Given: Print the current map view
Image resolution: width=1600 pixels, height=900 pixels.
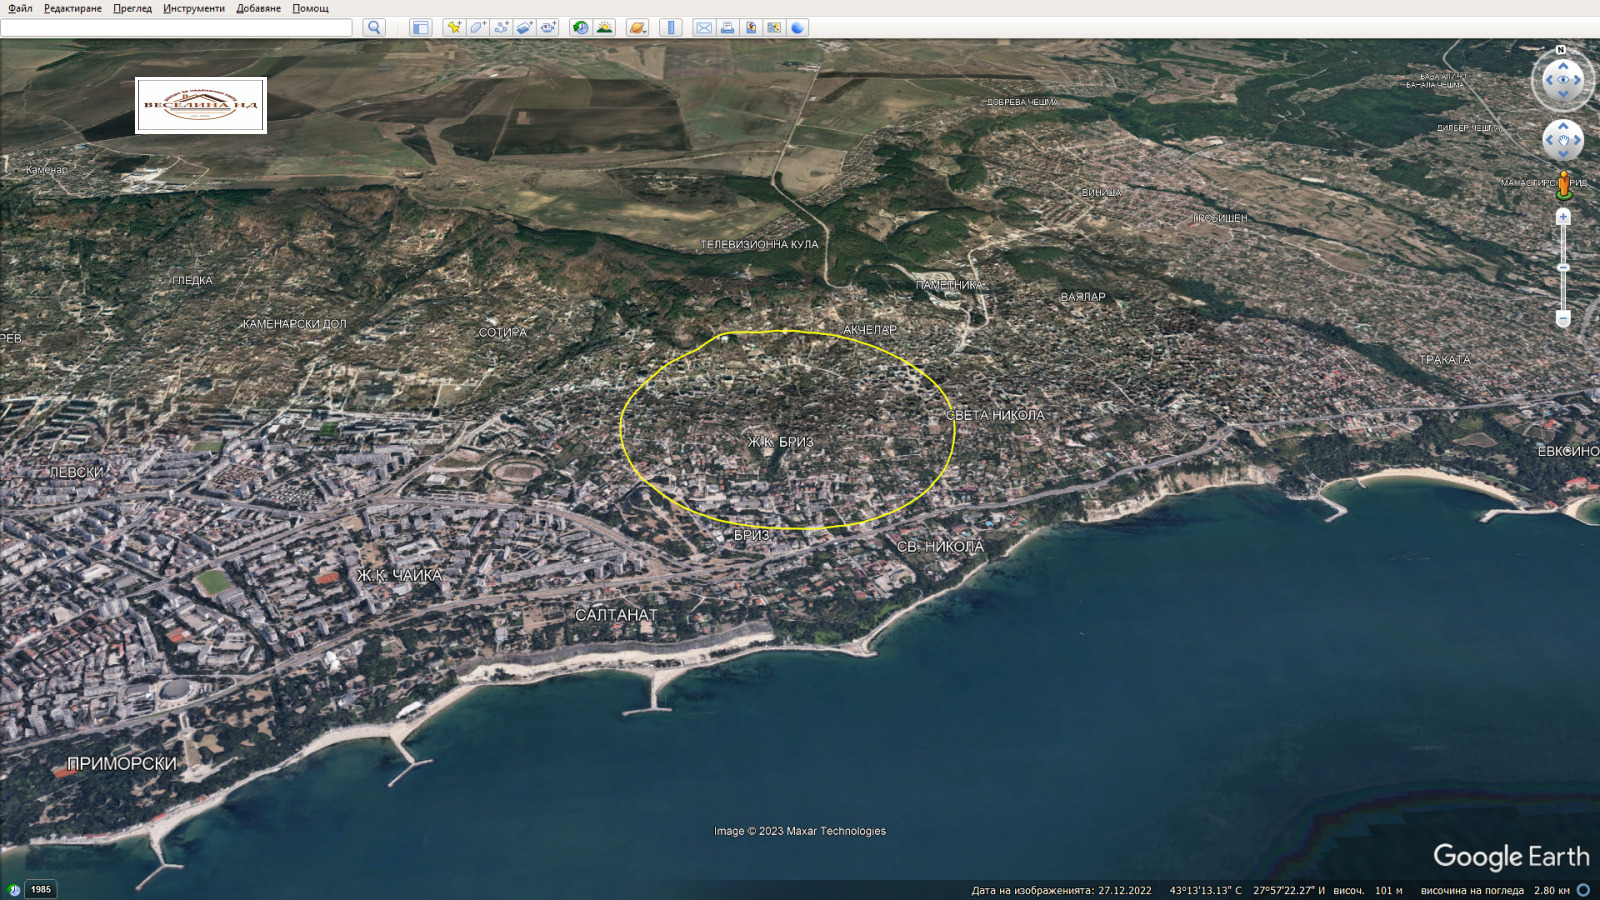Looking at the screenshot, I should [727, 27].
